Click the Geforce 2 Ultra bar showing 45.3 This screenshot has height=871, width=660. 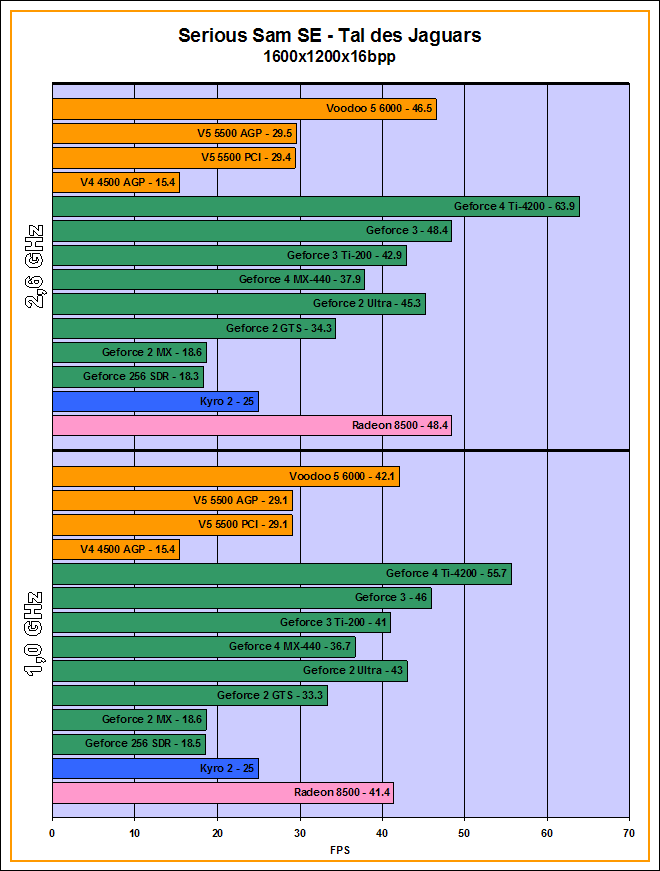pyautogui.click(x=238, y=304)
